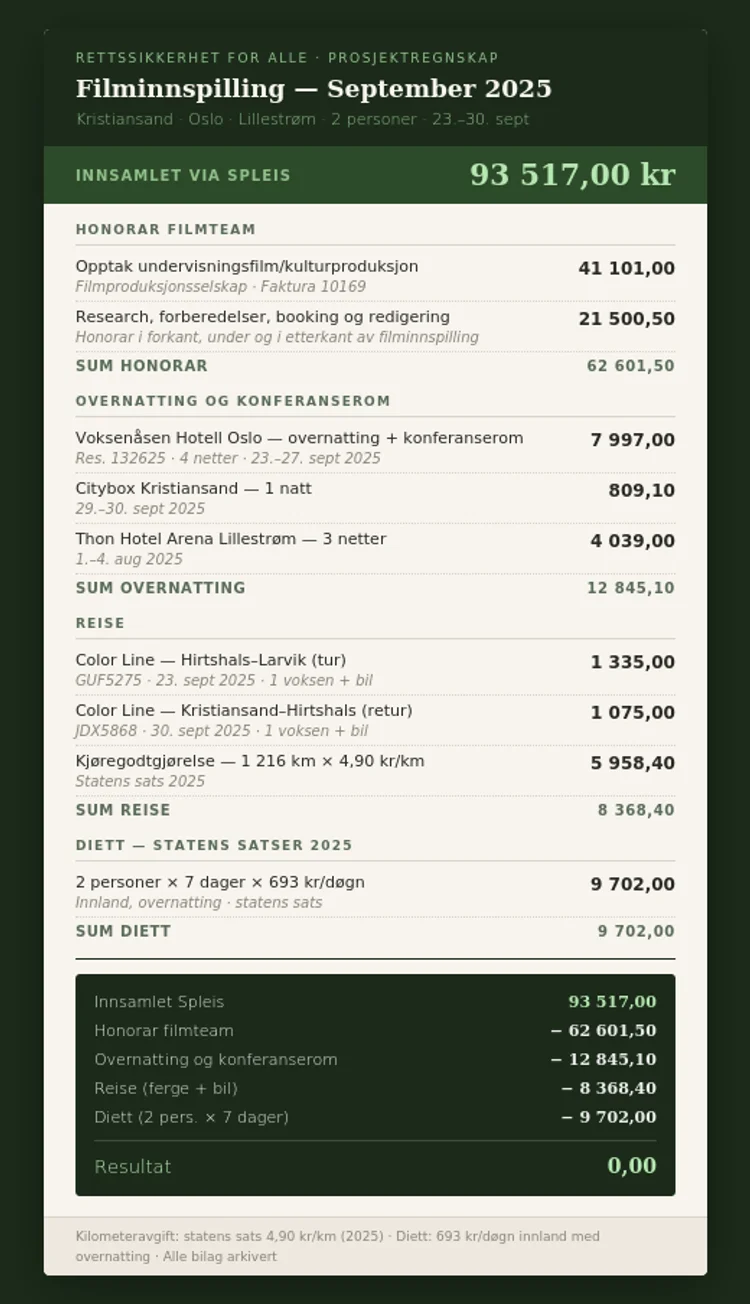Click the Color Line Hirtshals–Larvik (tur) row
Screen dimensions: 750x1304
pos(375,670)
